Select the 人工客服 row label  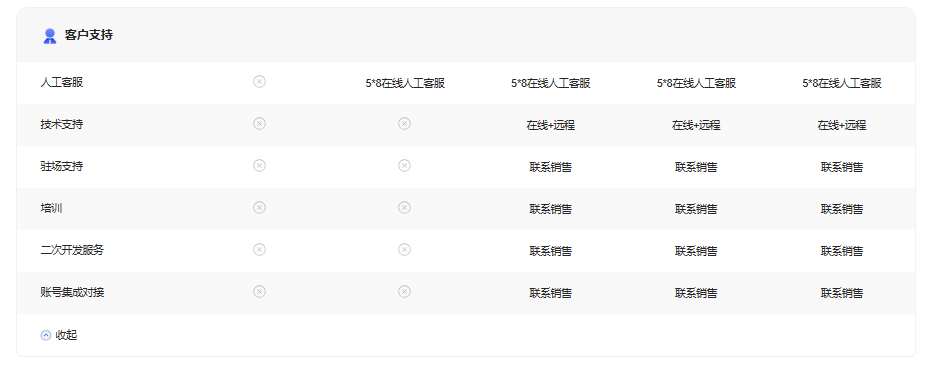click(x=62, y=83)
